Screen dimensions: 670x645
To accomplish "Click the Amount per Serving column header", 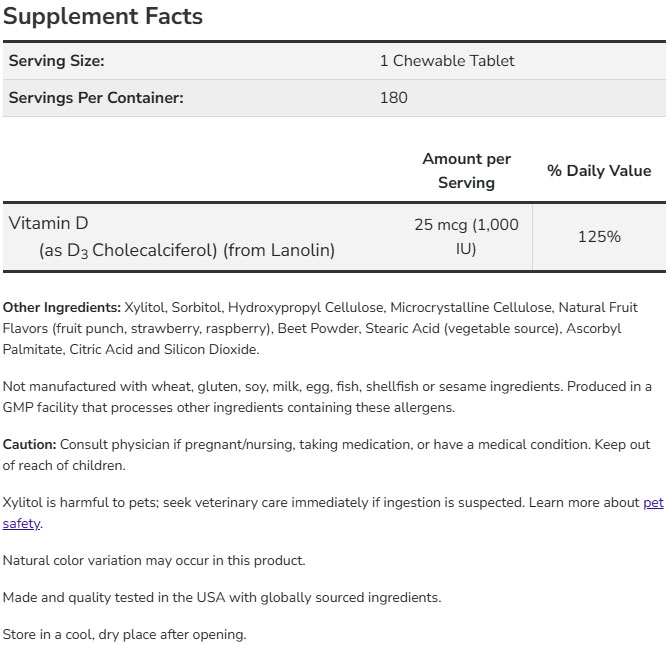I will point(466,171).
